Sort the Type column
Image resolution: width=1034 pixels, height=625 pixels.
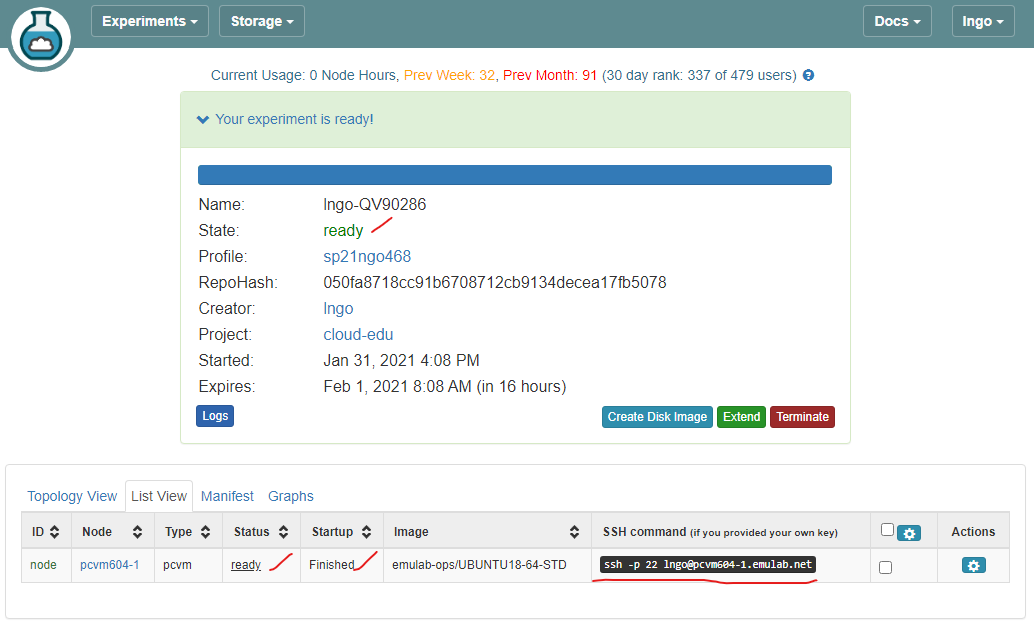[203, 531]
